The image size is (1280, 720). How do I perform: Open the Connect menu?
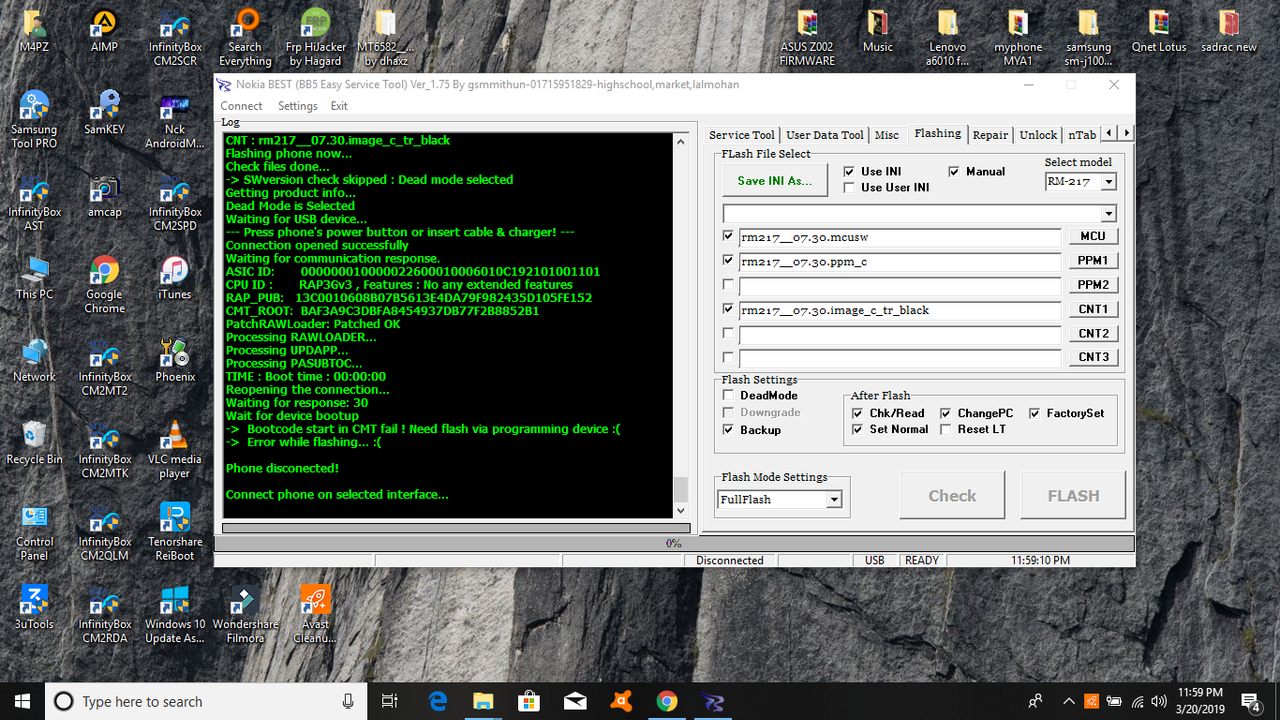point(242,106)
